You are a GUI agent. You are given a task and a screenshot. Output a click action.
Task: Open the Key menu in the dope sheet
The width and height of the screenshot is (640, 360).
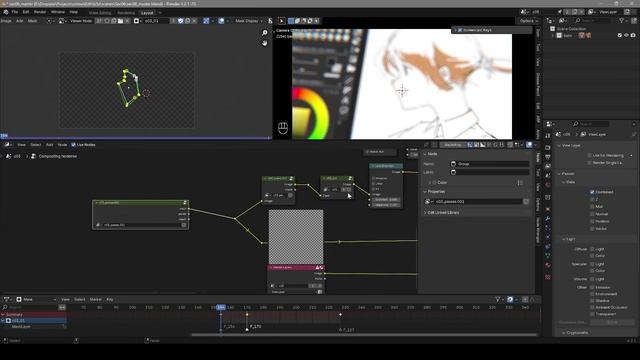click(x=110, y=300)
